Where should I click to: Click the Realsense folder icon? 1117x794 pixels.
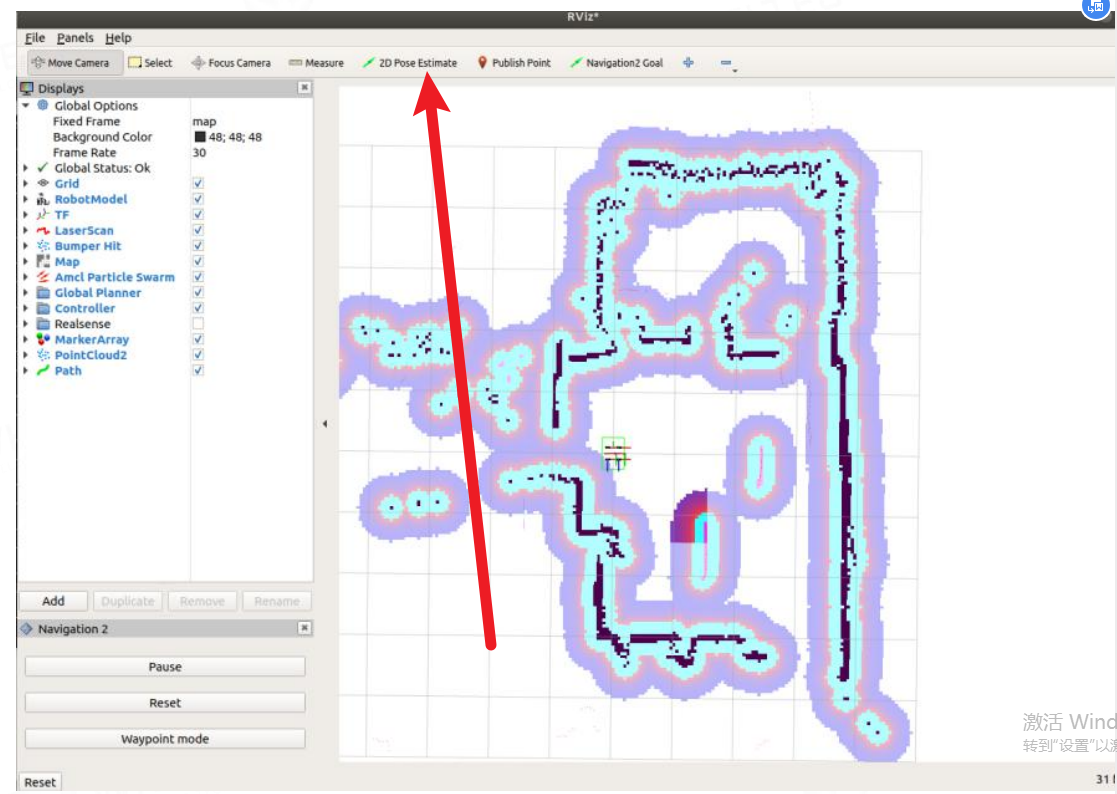point(43,324)
